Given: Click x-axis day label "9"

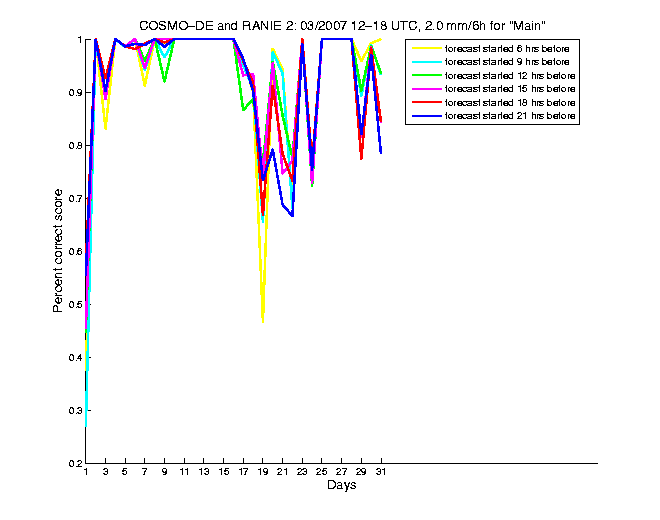Looking at the screenshot, I should click(165, 472).
